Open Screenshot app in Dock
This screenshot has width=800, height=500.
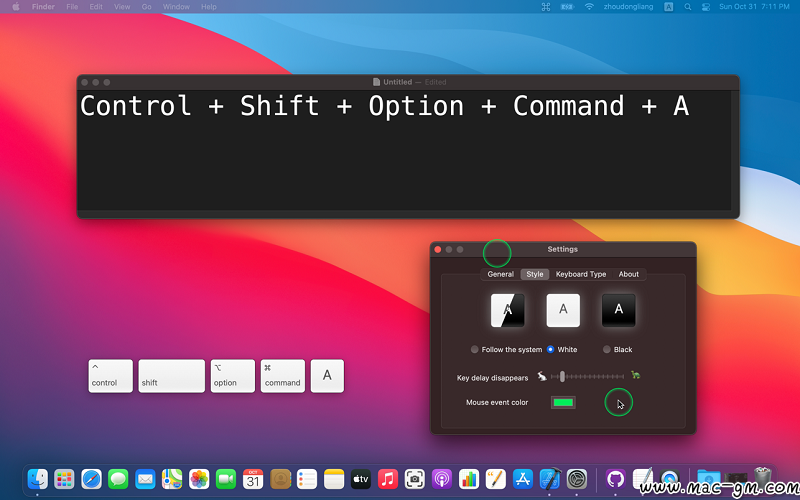(415, 479)
